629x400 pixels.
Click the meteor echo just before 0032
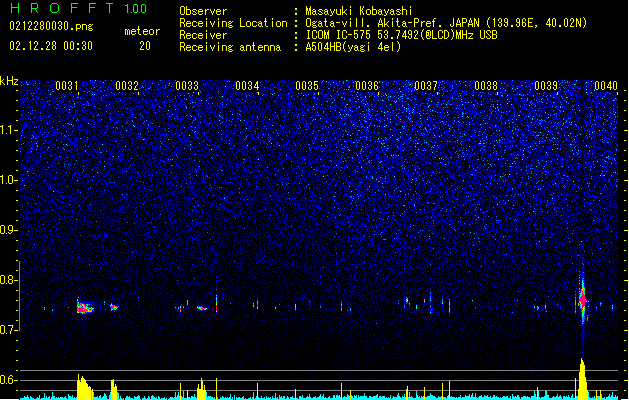[114, 307]
